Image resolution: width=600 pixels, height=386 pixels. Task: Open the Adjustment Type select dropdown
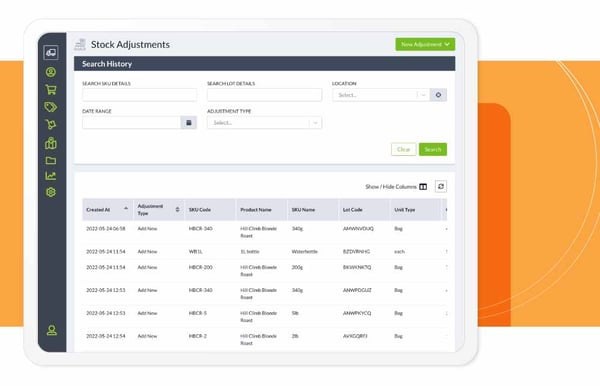(264, 123)
